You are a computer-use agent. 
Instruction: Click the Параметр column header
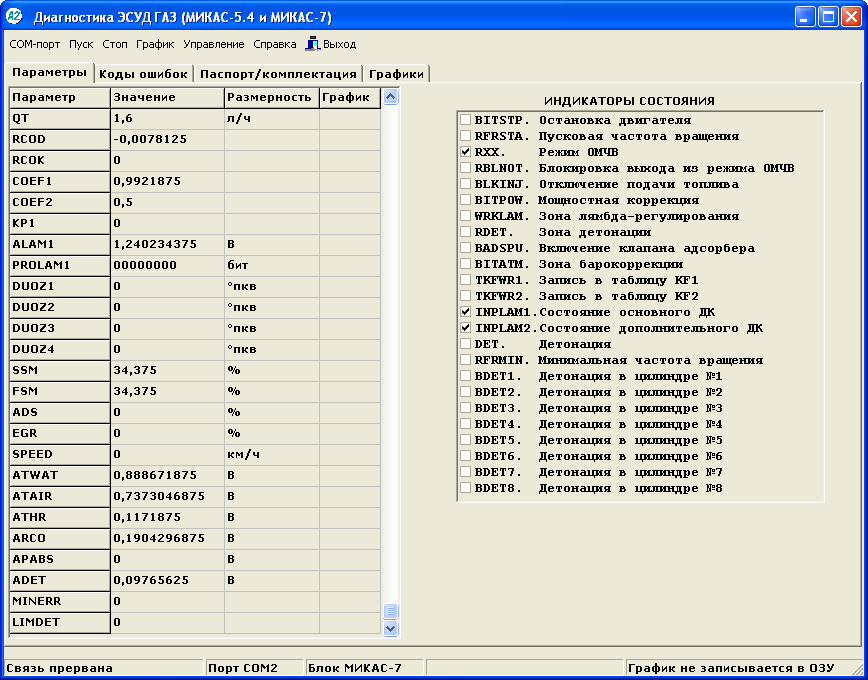point(60,97)
